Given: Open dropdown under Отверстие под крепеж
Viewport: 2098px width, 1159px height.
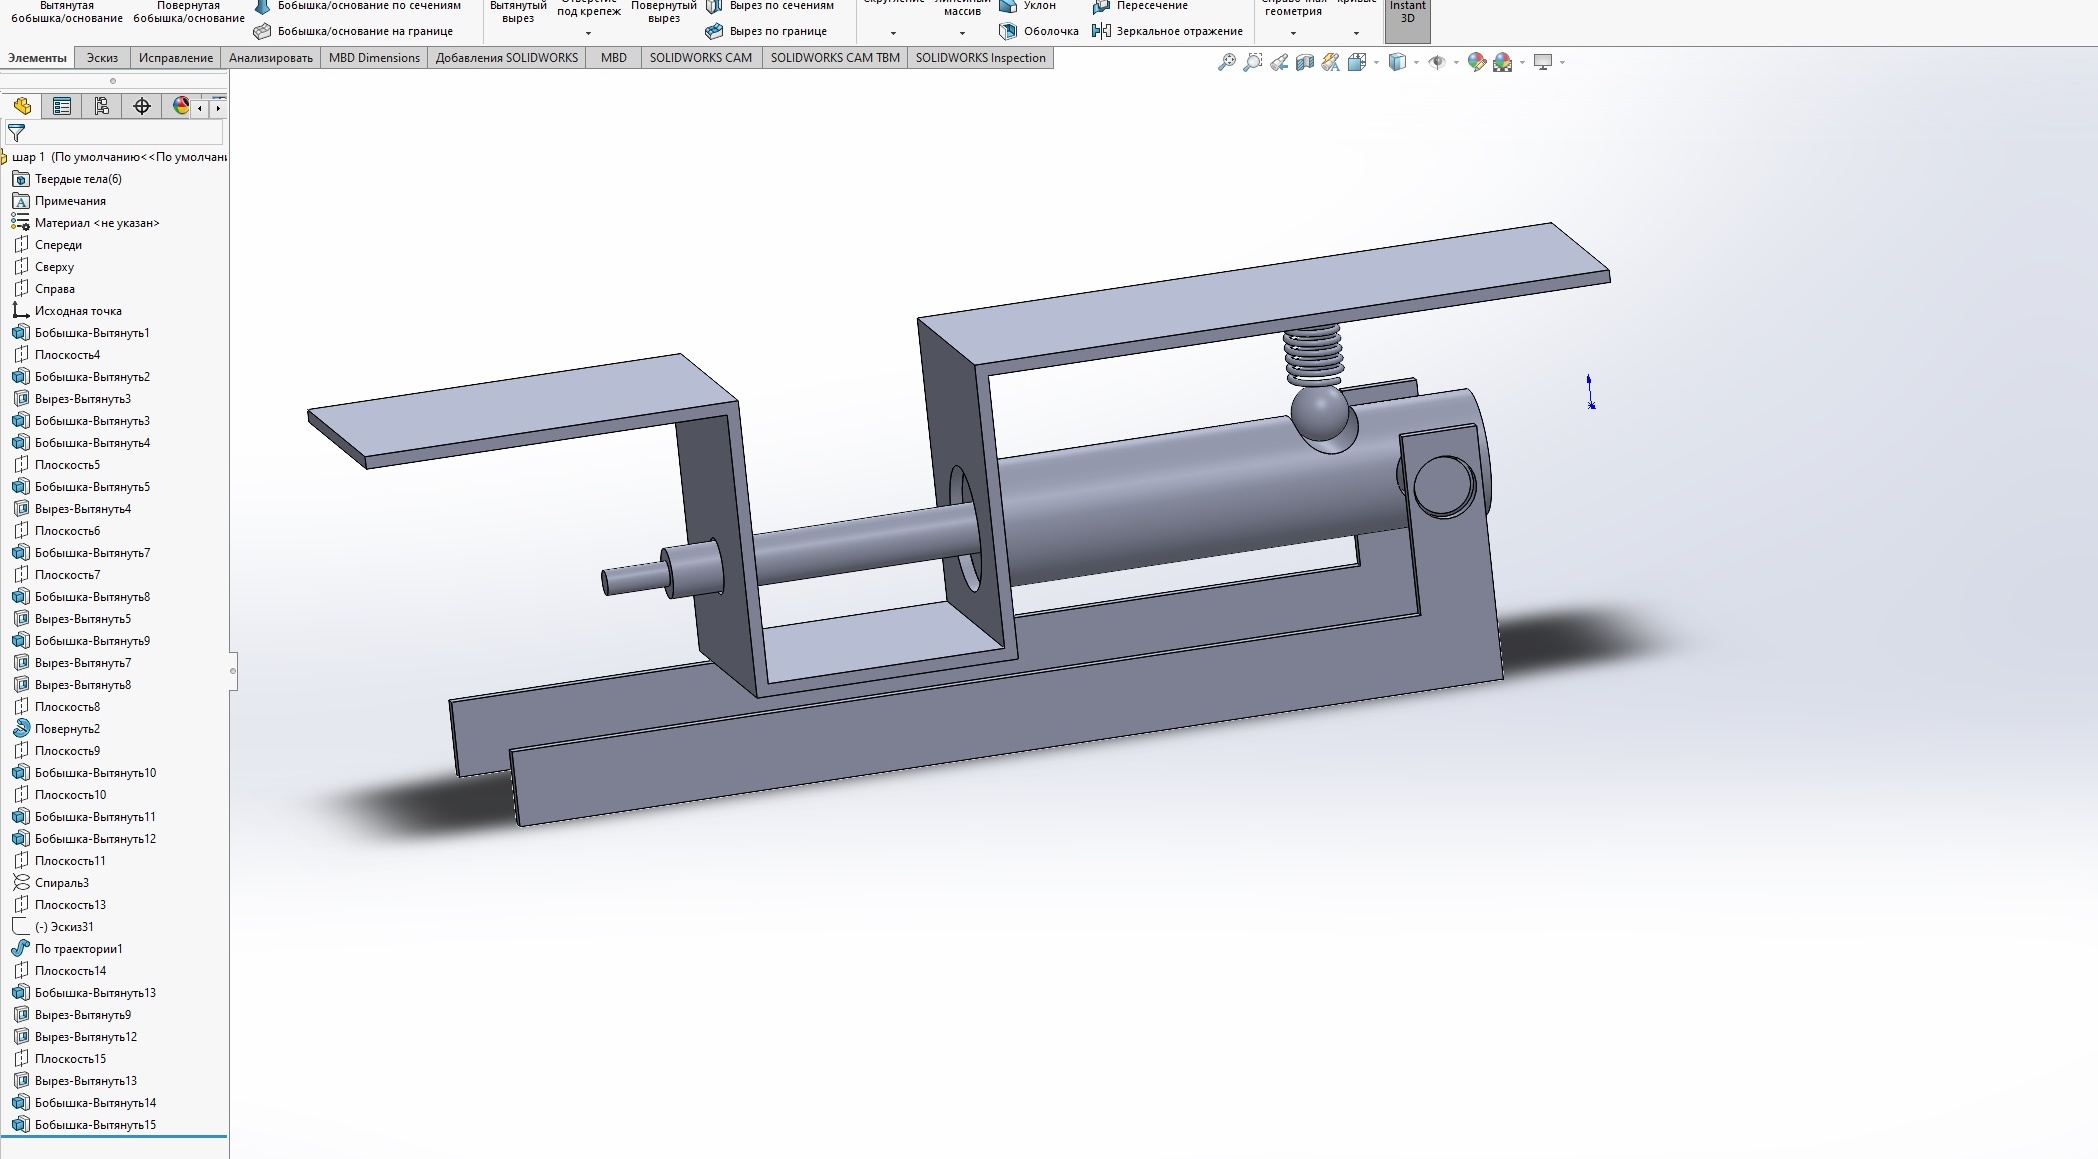Looking at the screenshot, I should coord(588,33).
